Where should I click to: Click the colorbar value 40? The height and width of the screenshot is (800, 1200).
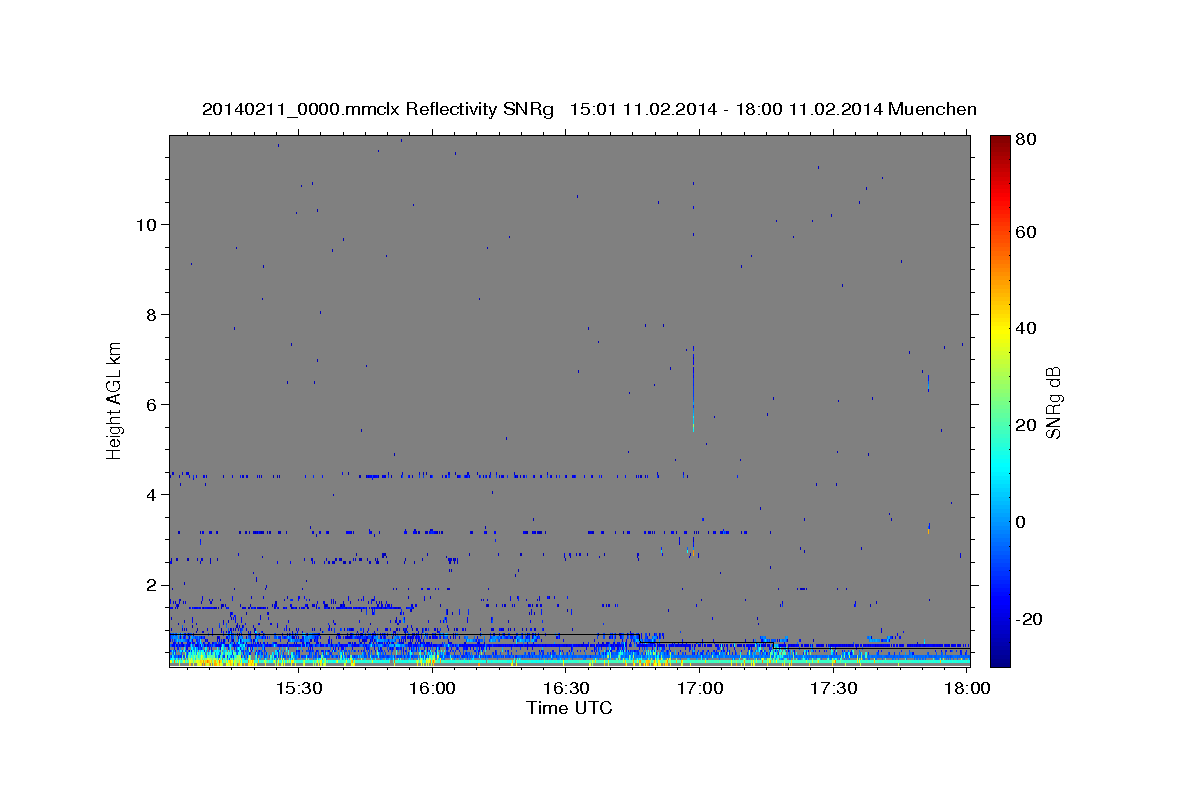[x=1026, y=328]
